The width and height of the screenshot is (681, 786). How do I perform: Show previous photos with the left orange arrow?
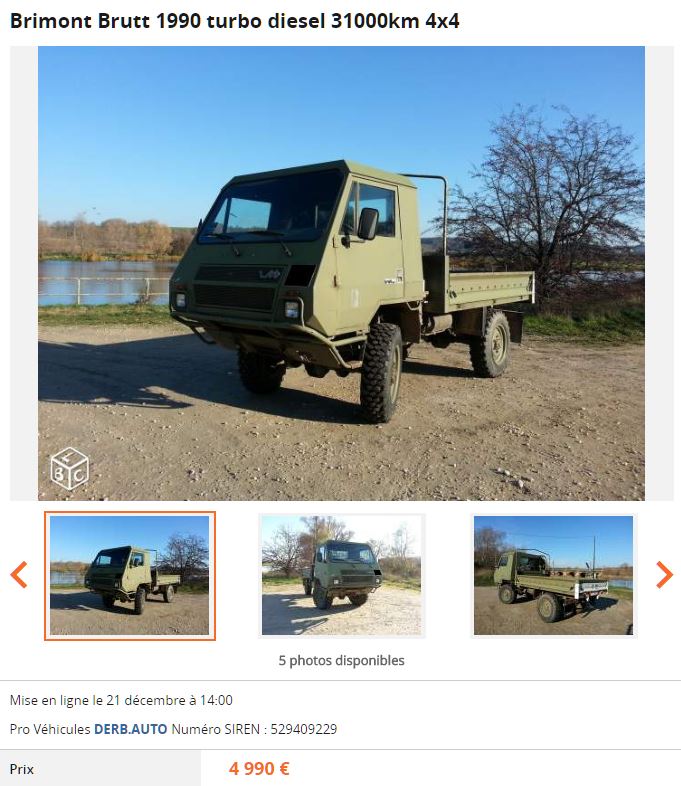coord(19,575)
